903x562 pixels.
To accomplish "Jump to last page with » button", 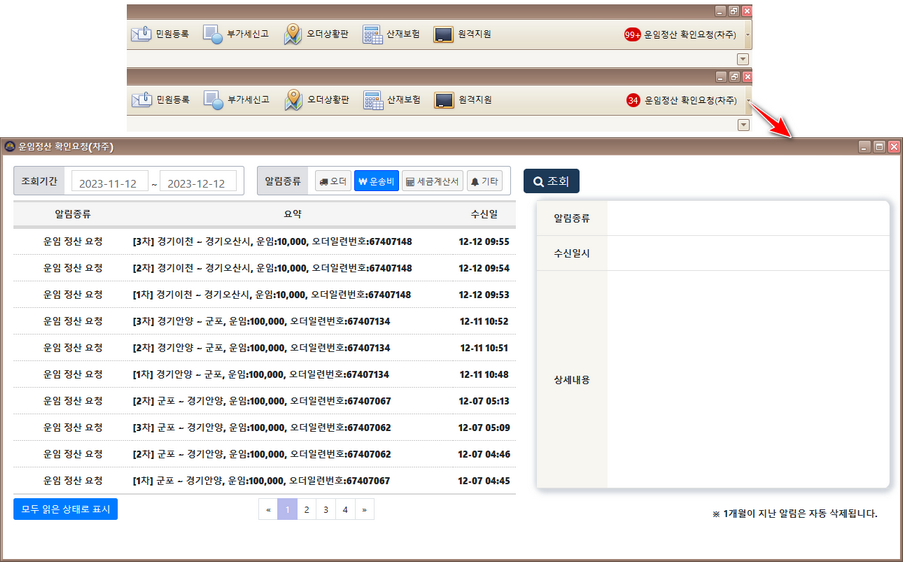I will [x=365, y=510].
